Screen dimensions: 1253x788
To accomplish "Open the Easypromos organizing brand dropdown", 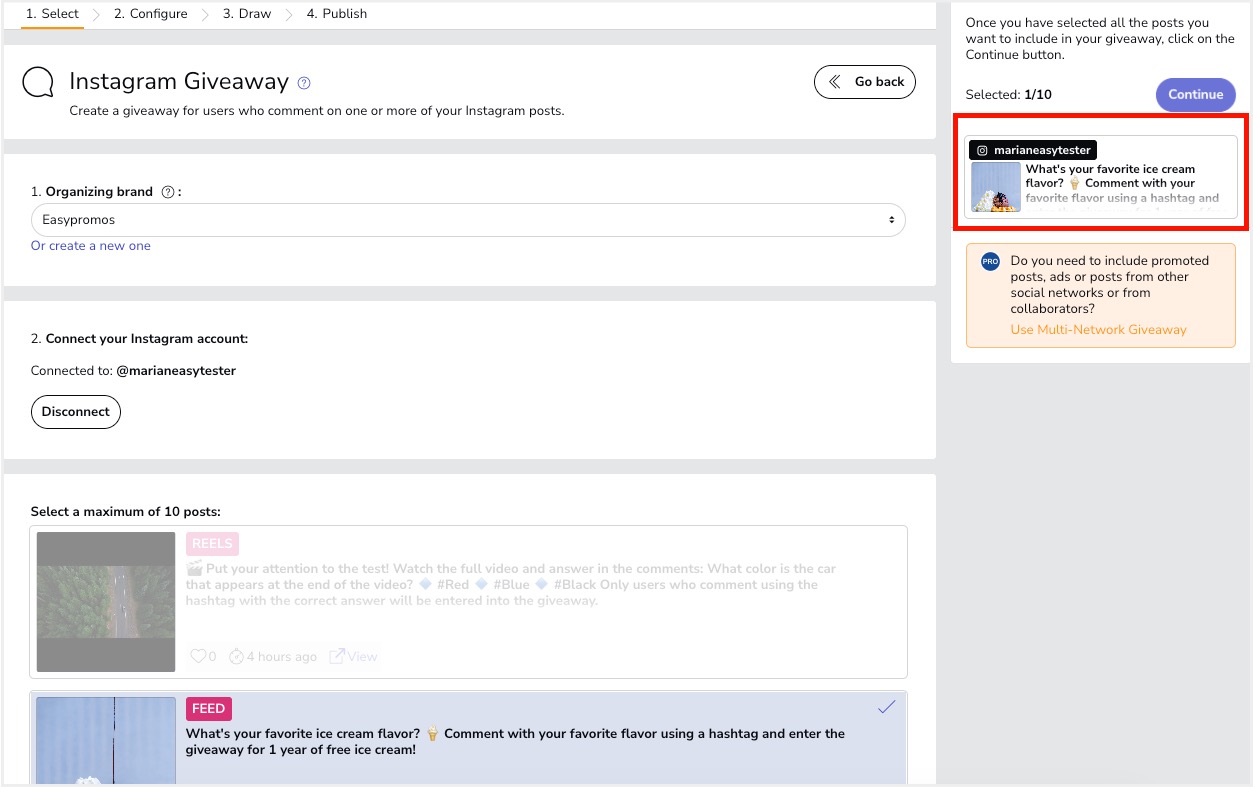I will (x=468, y=220).
